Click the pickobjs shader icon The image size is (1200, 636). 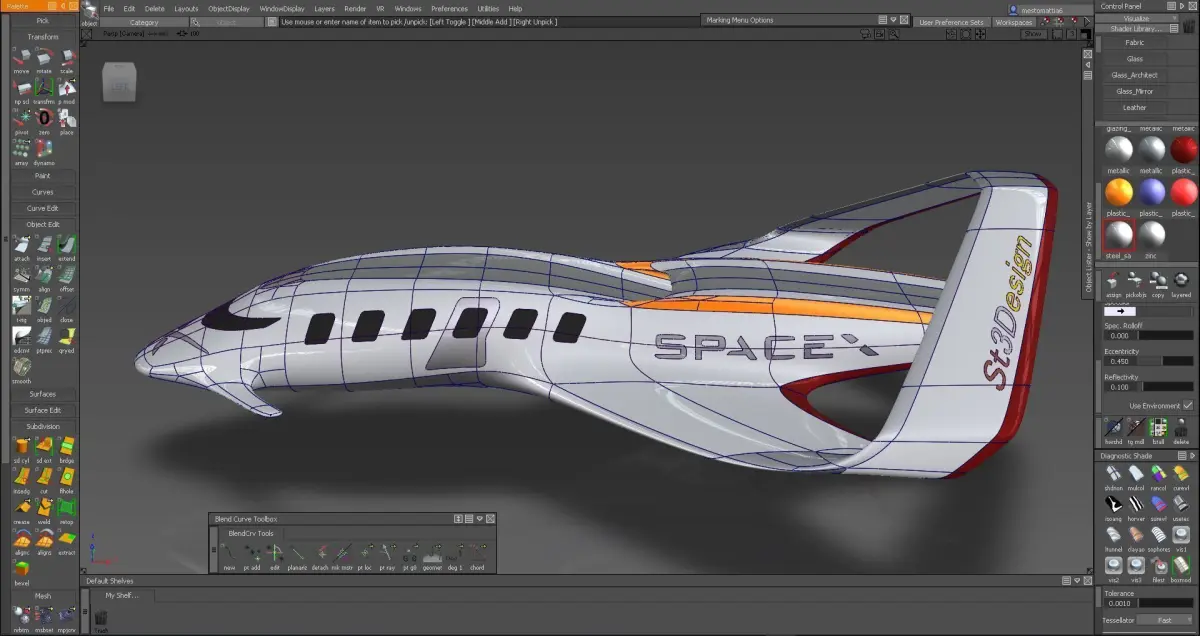1135,283
